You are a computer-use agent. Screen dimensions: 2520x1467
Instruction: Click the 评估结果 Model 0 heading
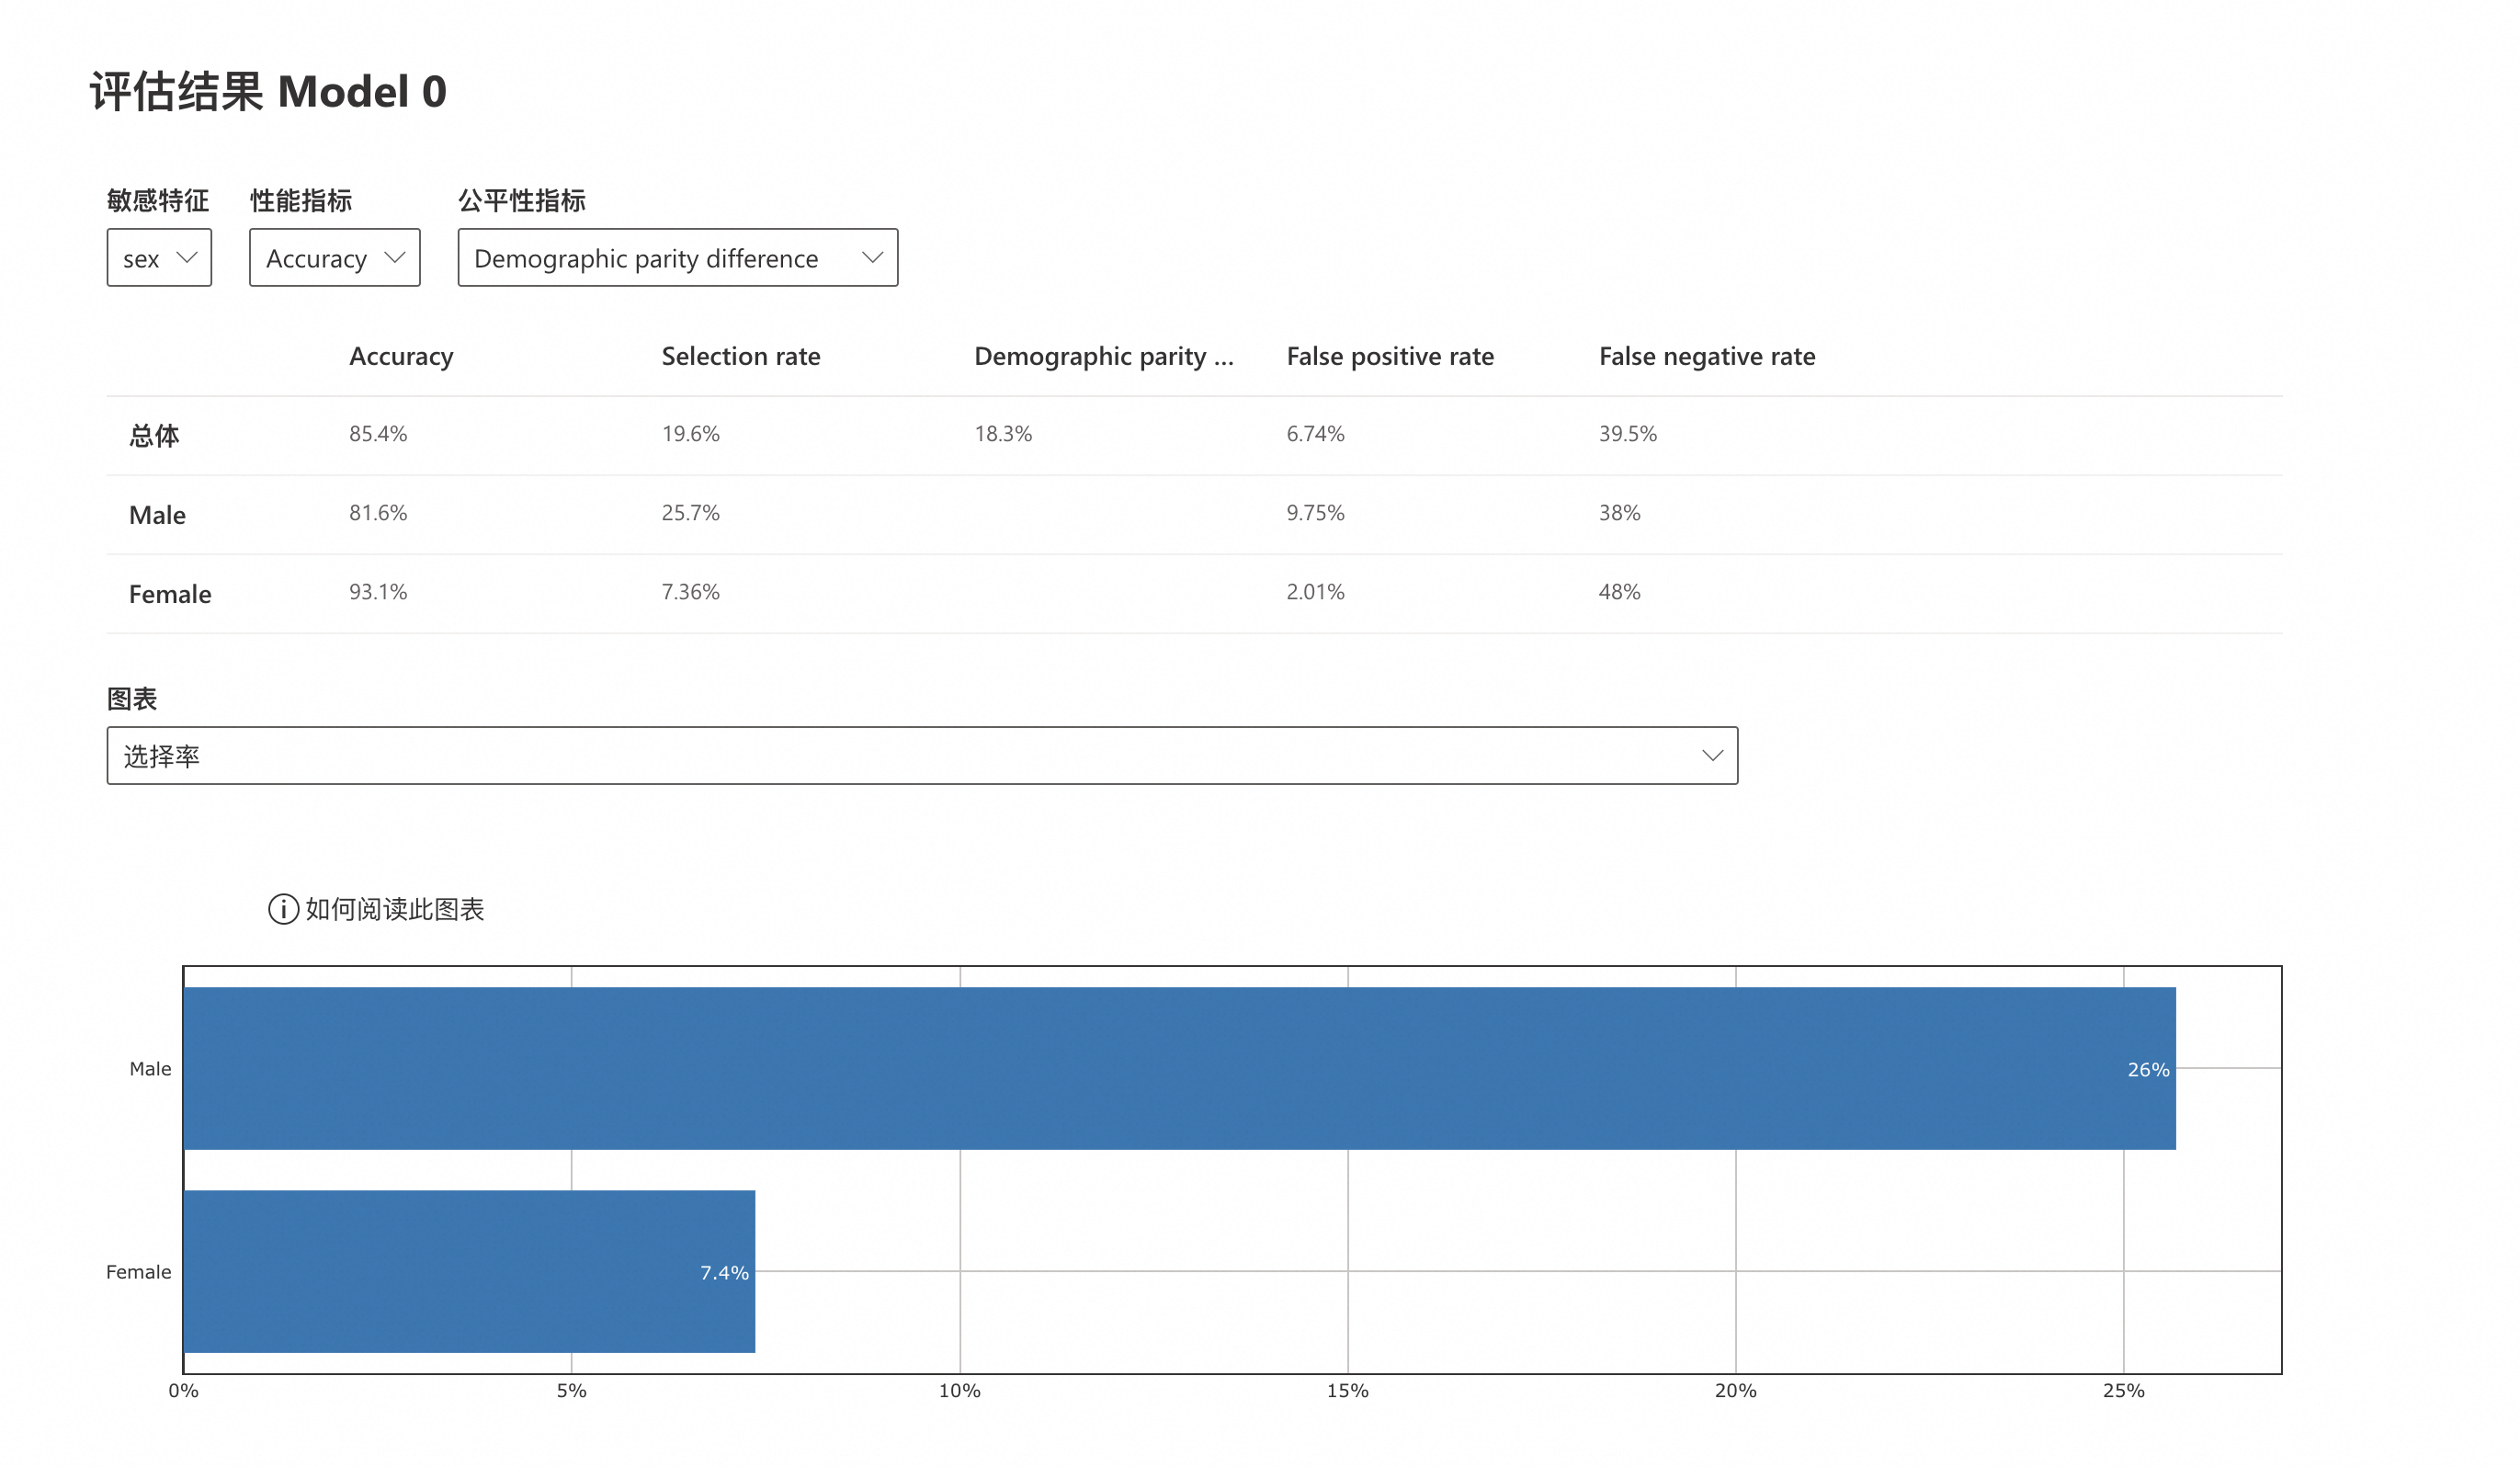(268, 92)
